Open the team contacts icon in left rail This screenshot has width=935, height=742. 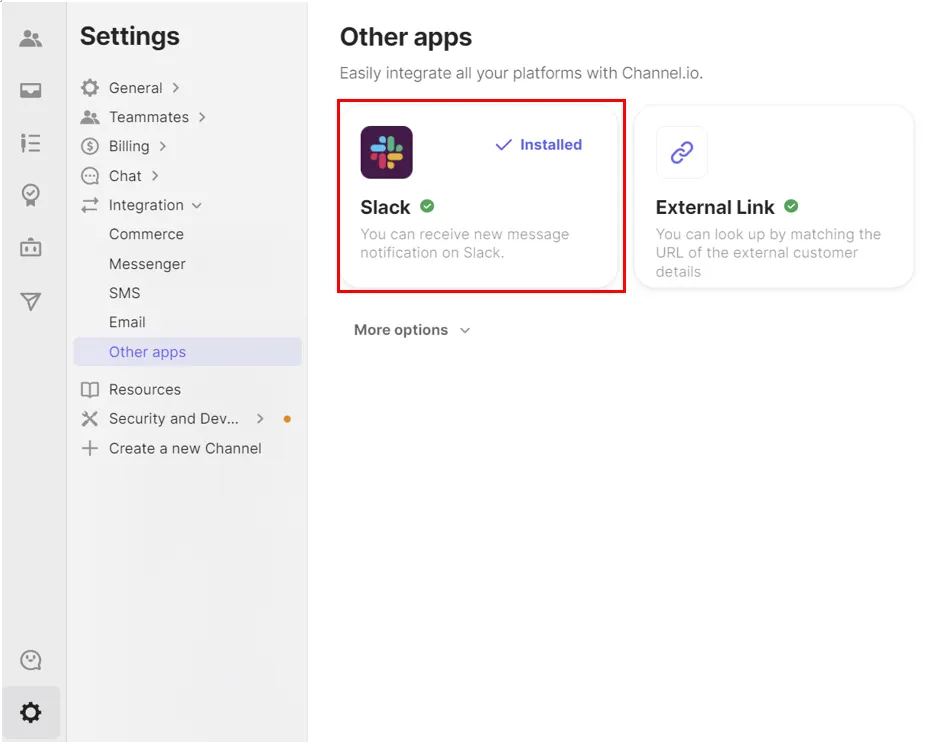(31, 39)
